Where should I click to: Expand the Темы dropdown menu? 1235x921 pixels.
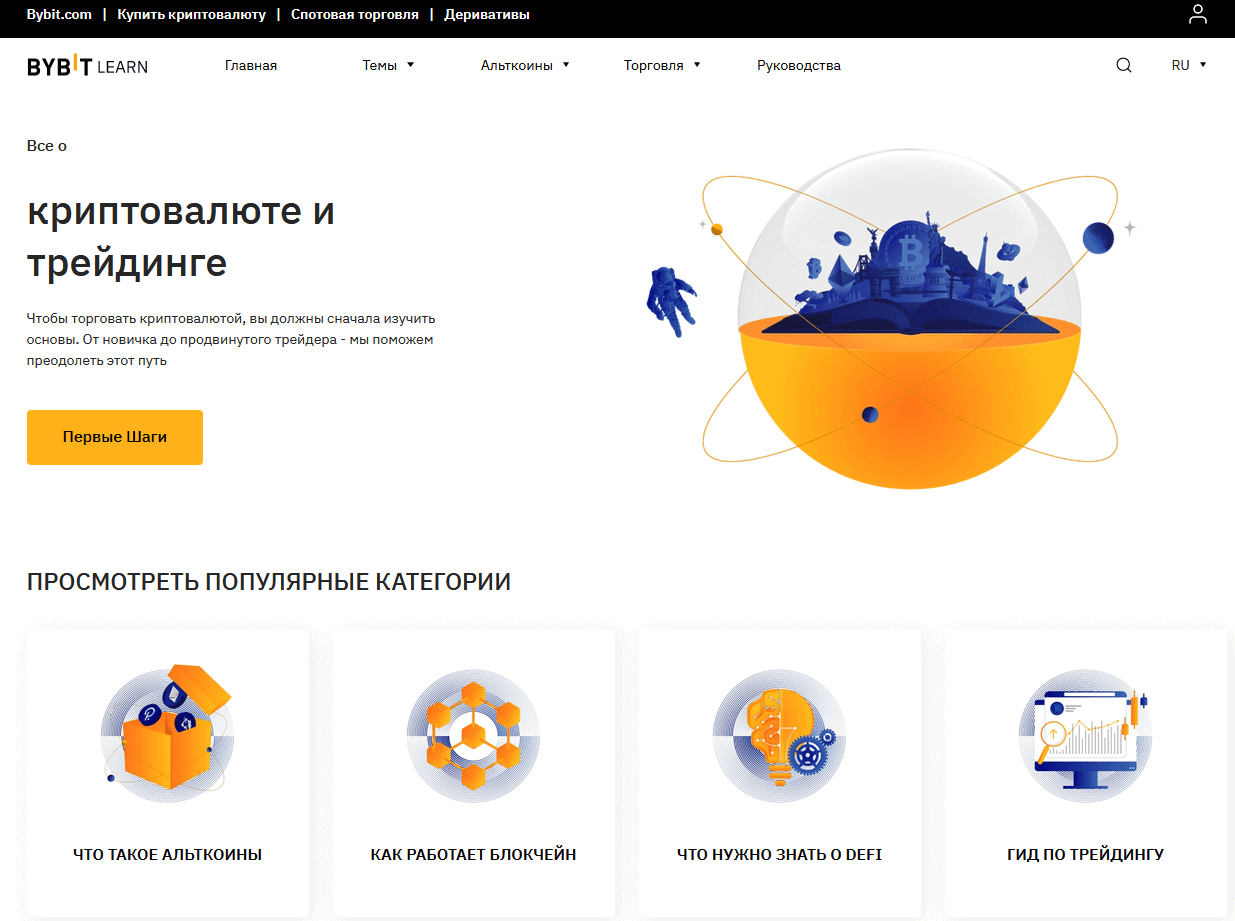(388, 65)
